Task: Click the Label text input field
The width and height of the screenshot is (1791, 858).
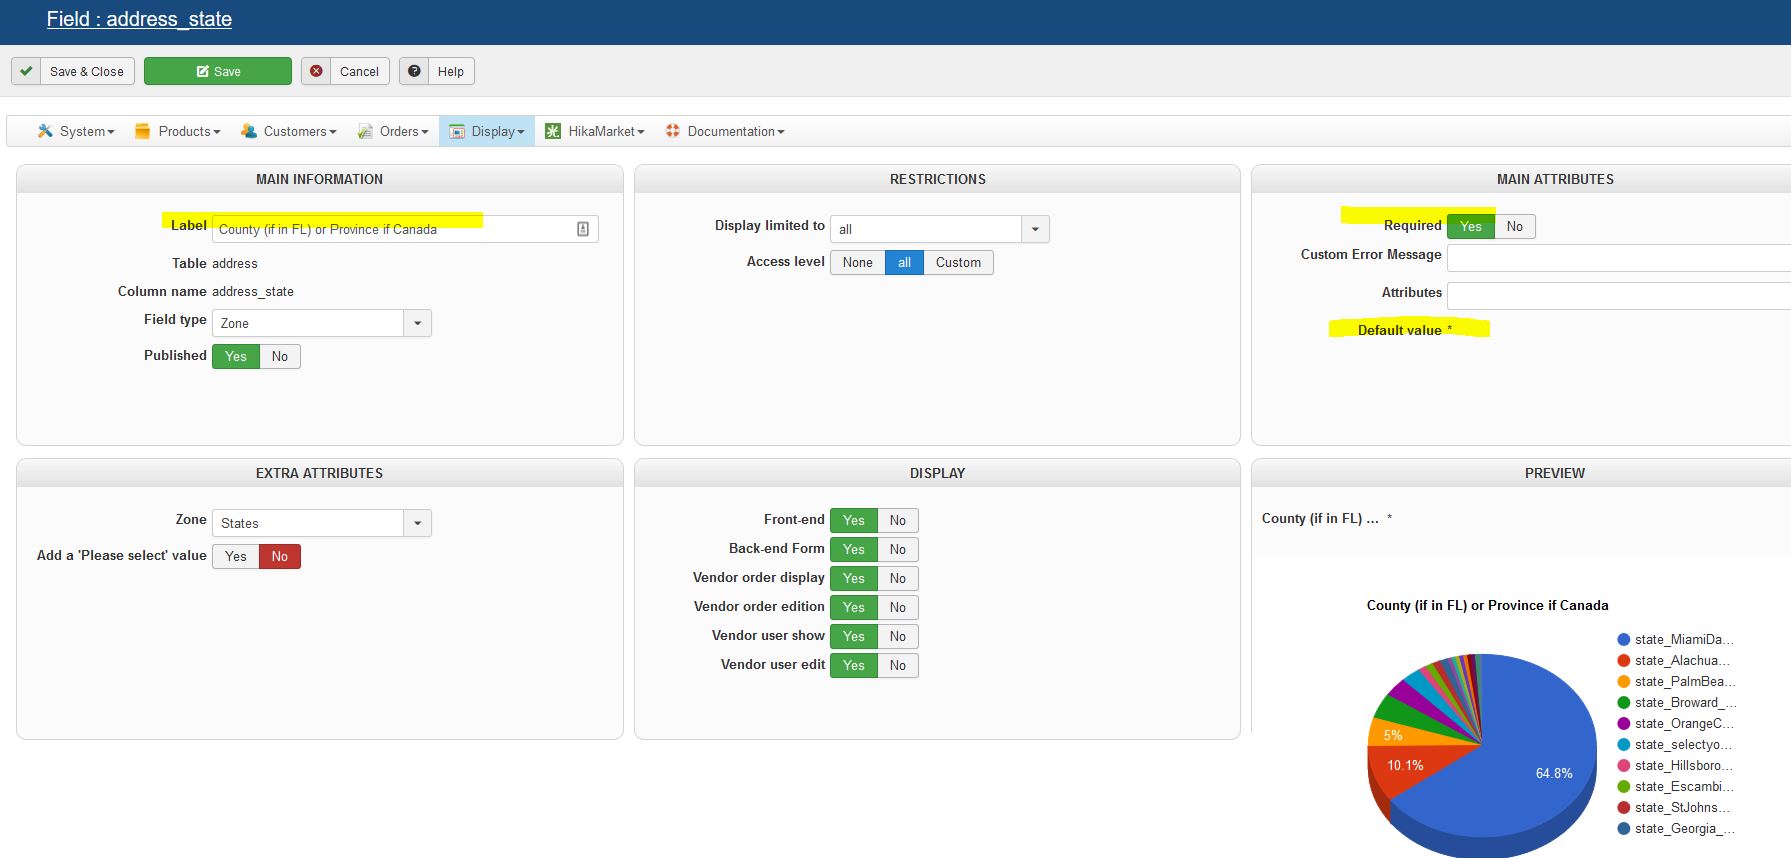Action: click(x=405, y=229)
